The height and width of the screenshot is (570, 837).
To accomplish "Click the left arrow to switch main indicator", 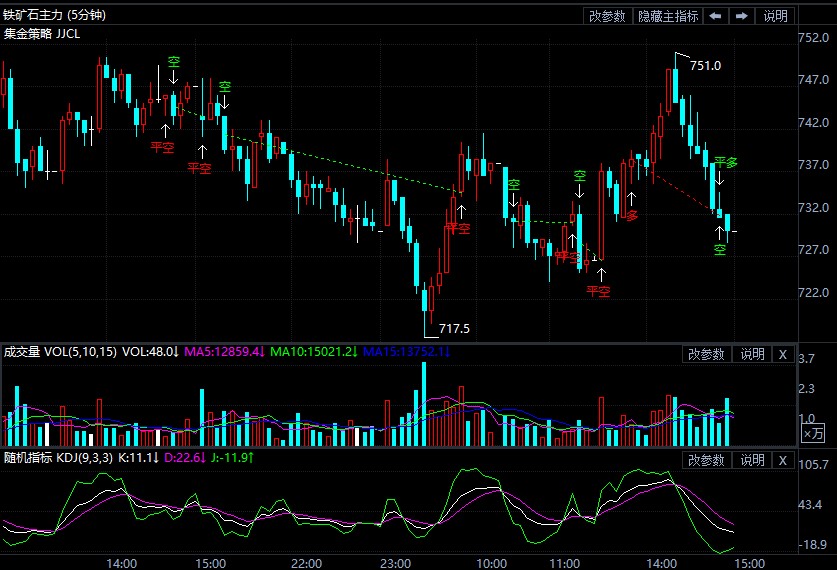I will 715,16.
